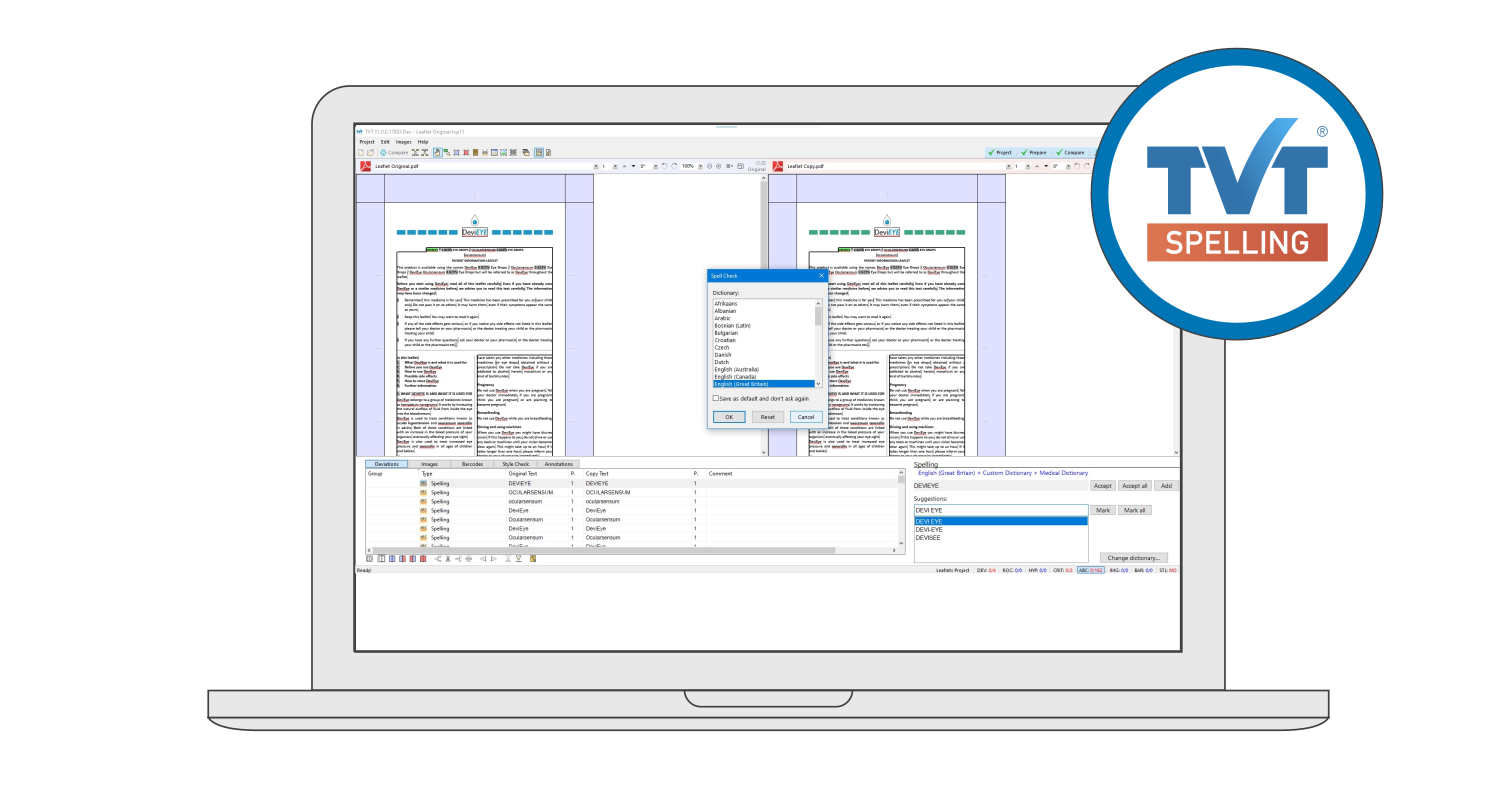
Task: Go to the Compare workflow step
Action: click(x=1070, y=152)
